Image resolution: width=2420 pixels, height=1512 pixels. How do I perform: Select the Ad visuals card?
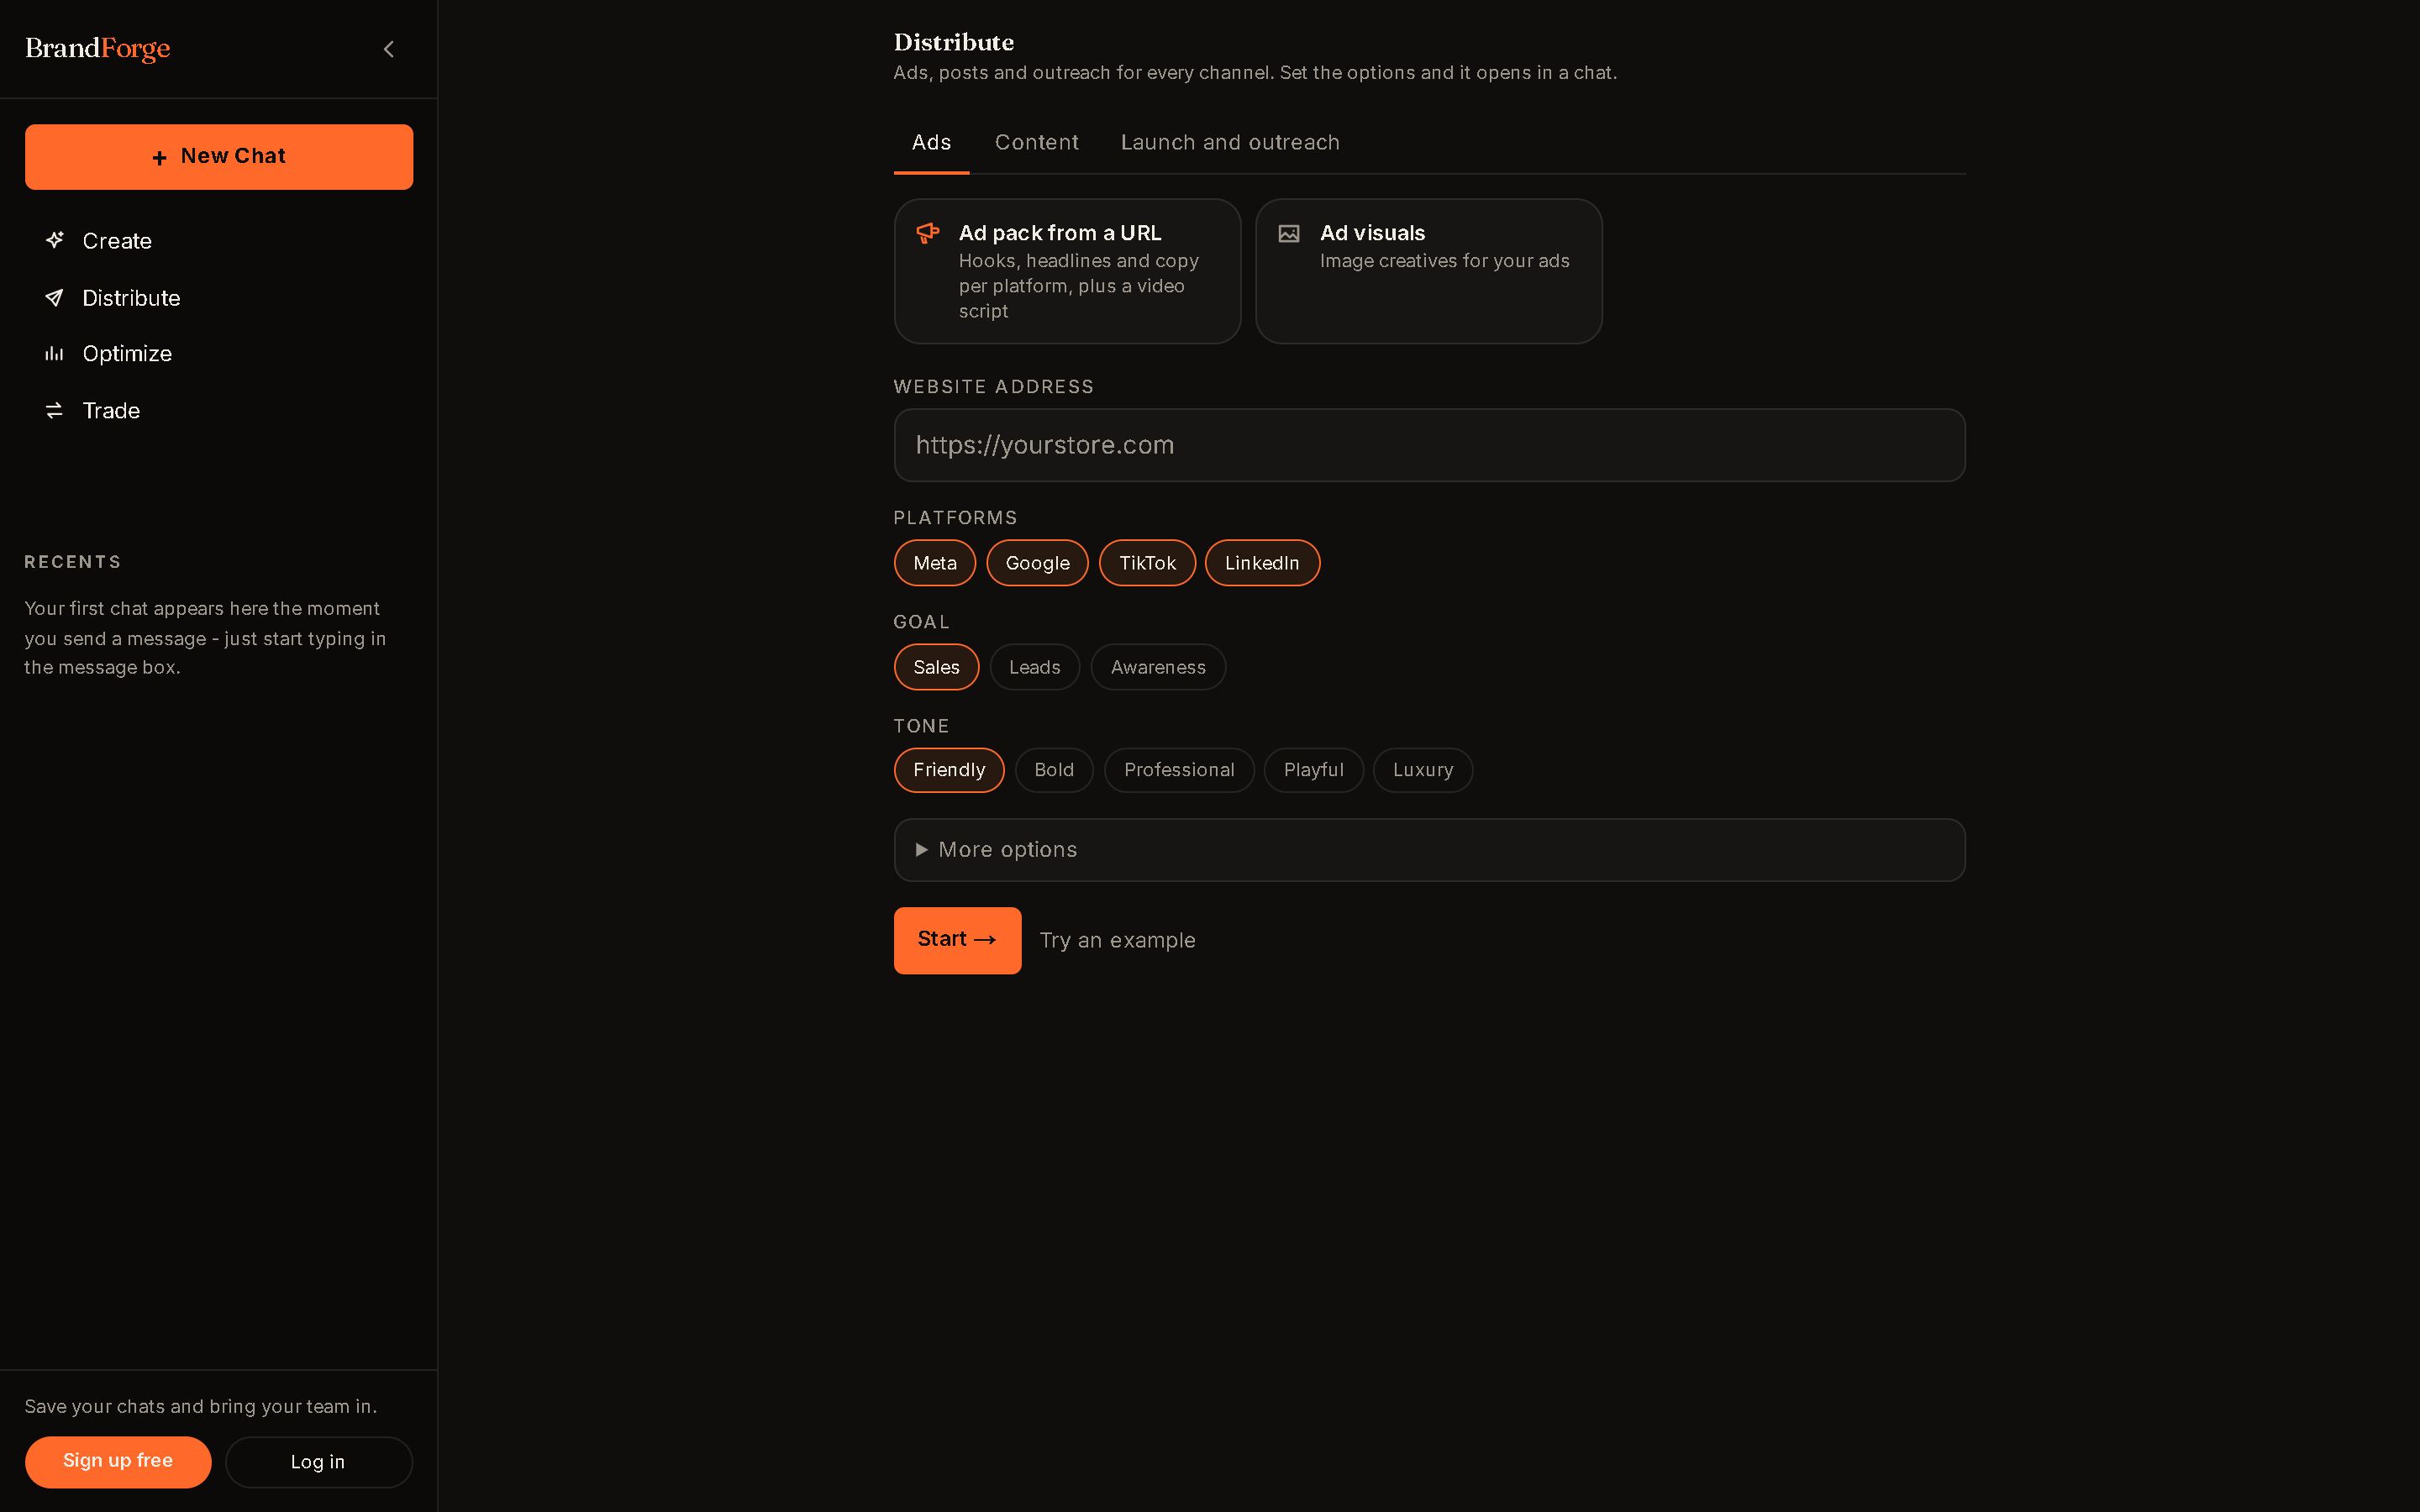click(x=1428, y=271)
